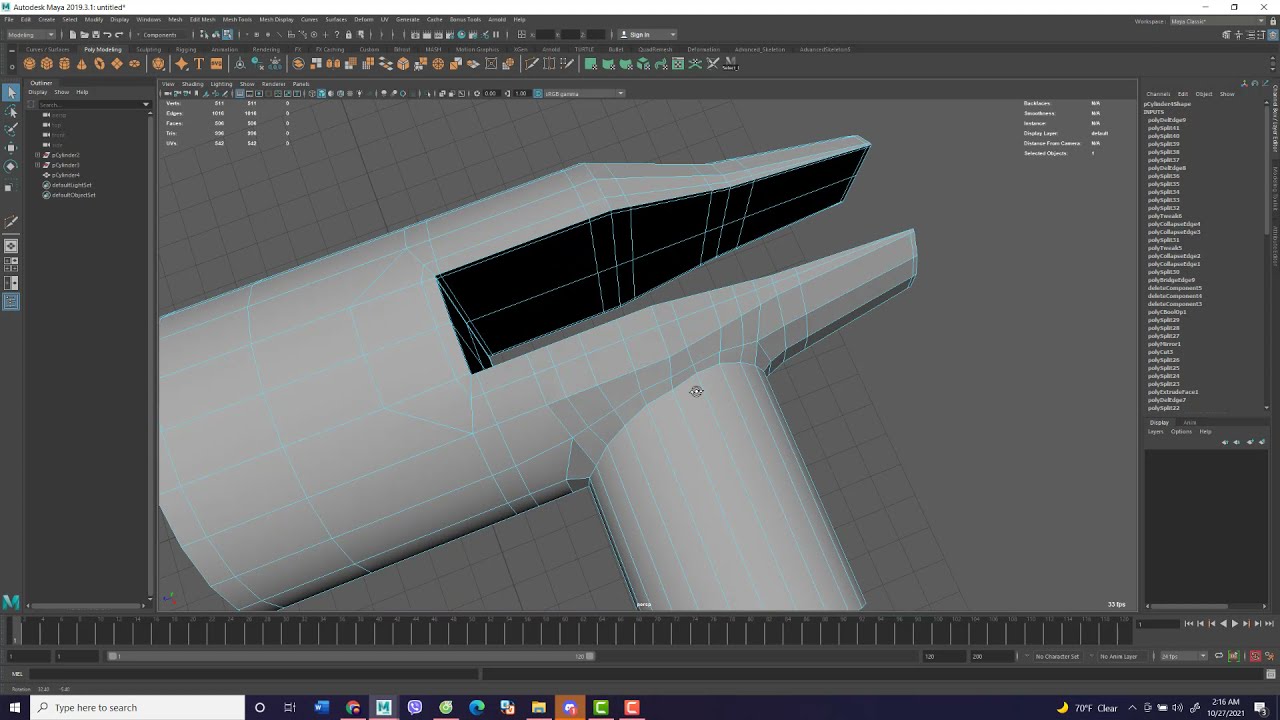Click the Redo arrow in status line
The height and width of the screenshot is (720, 1280).
[x=119, y=35]
